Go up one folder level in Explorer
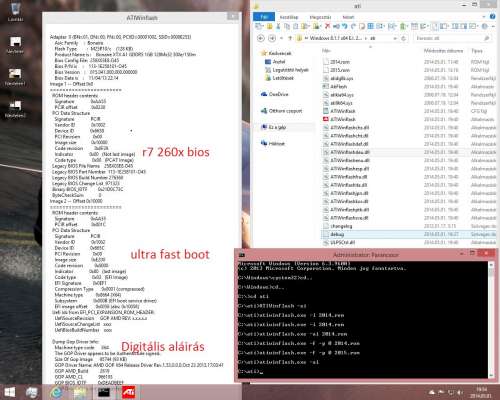Viewport: 500px width, 400px height. [x=290, y=38]
